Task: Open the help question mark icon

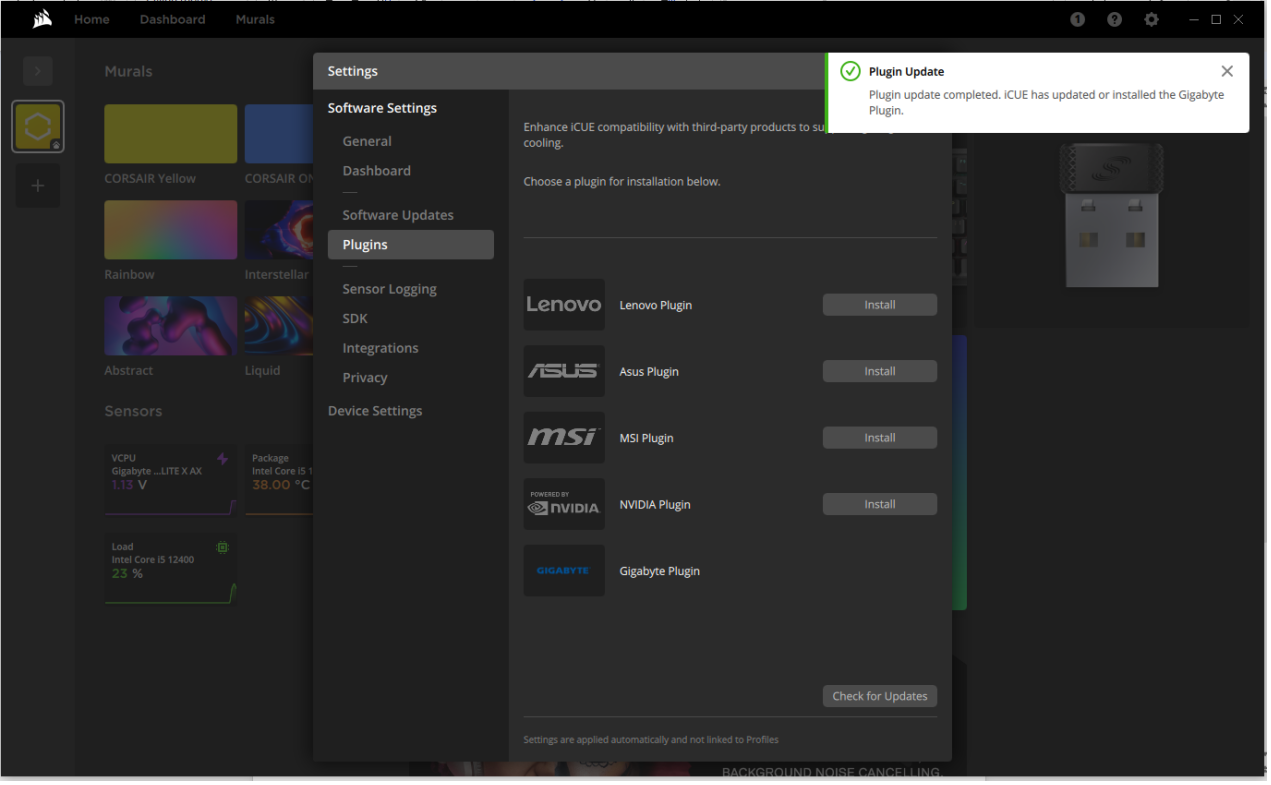Action: click(1114, 19)
